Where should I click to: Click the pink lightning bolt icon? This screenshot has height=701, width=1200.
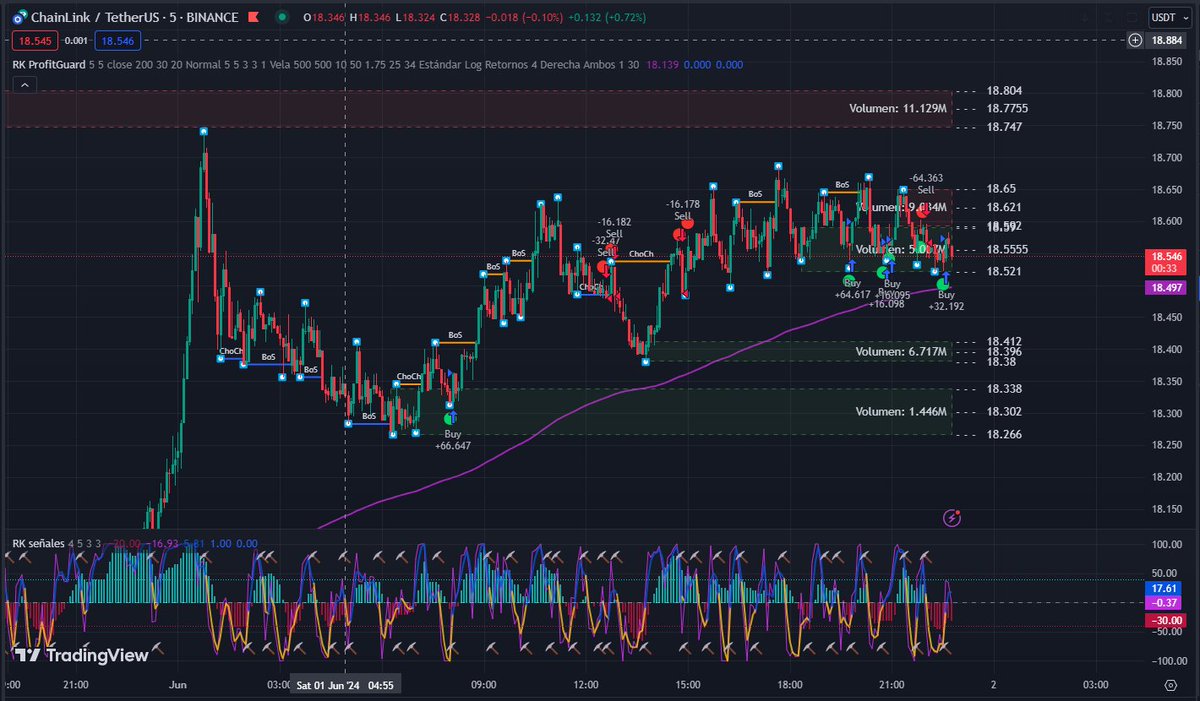click(952, 518)
